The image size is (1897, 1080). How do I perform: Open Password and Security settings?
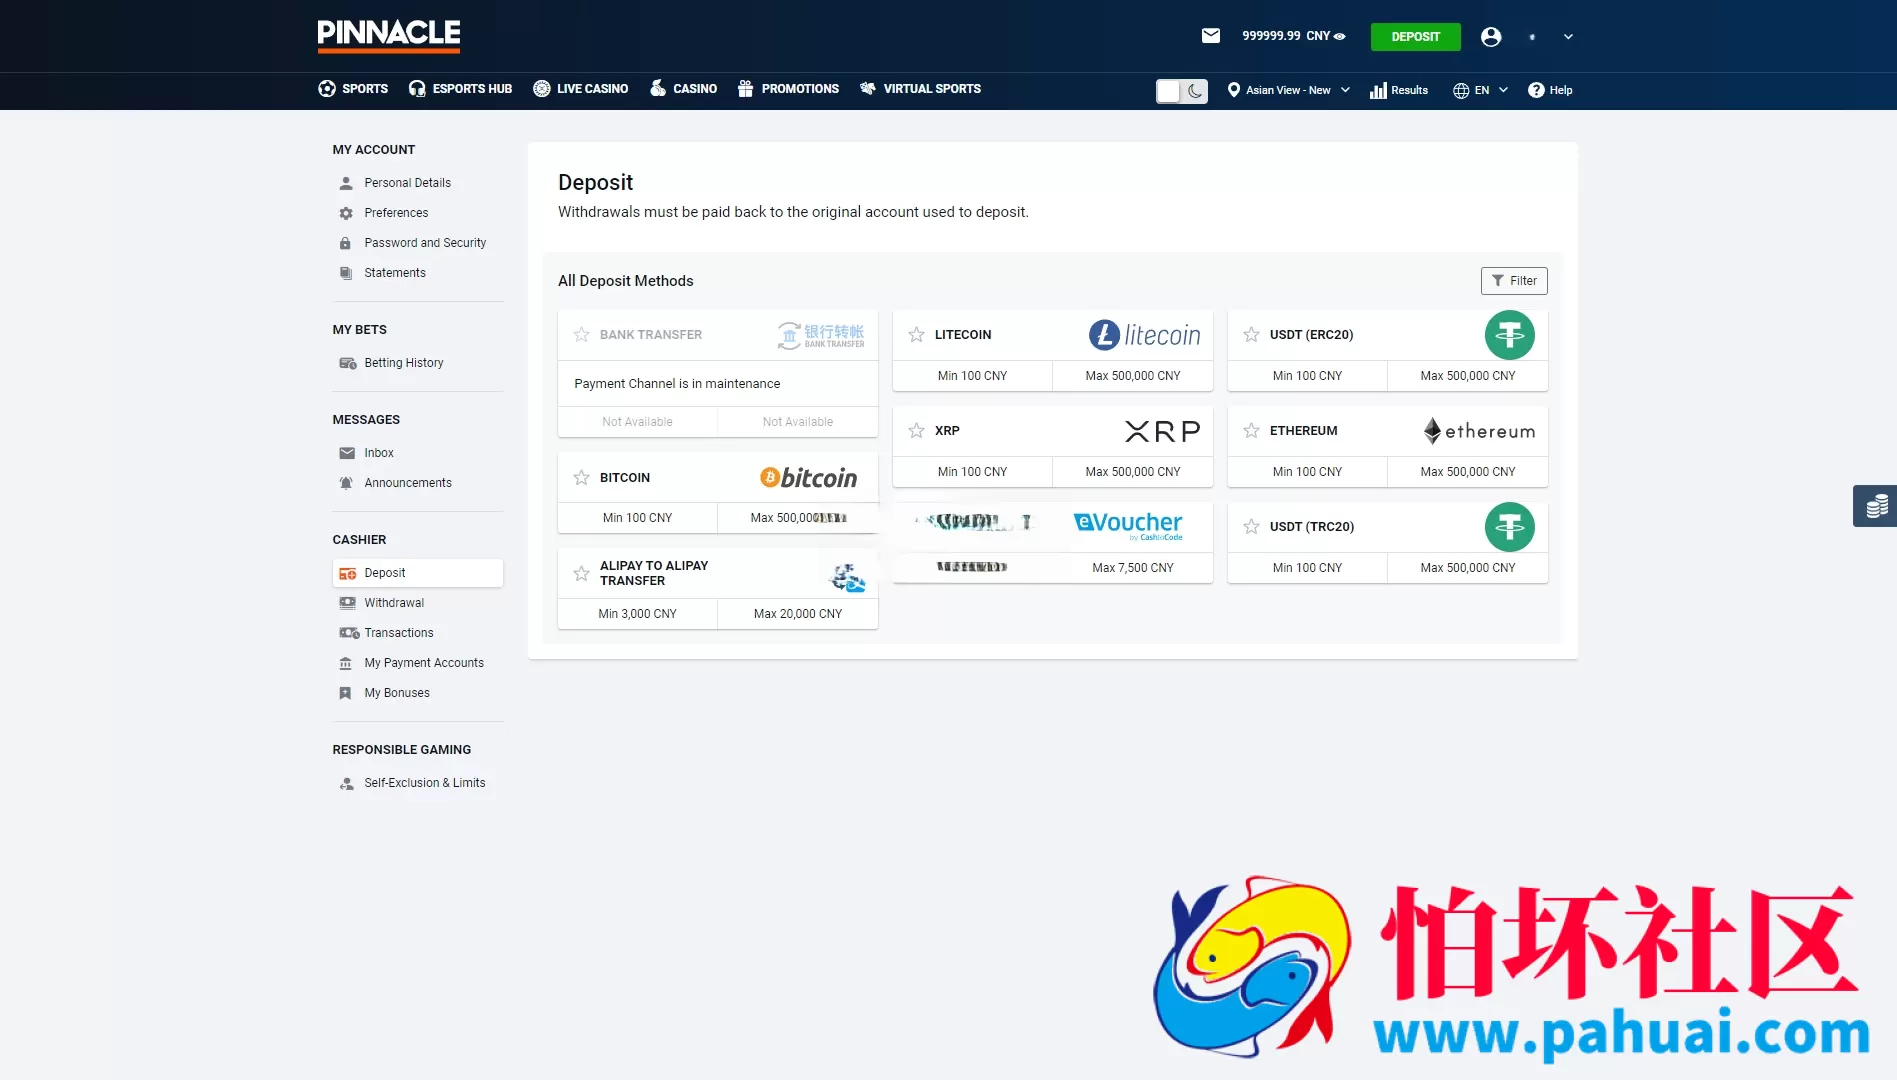[x=425, y=243]
